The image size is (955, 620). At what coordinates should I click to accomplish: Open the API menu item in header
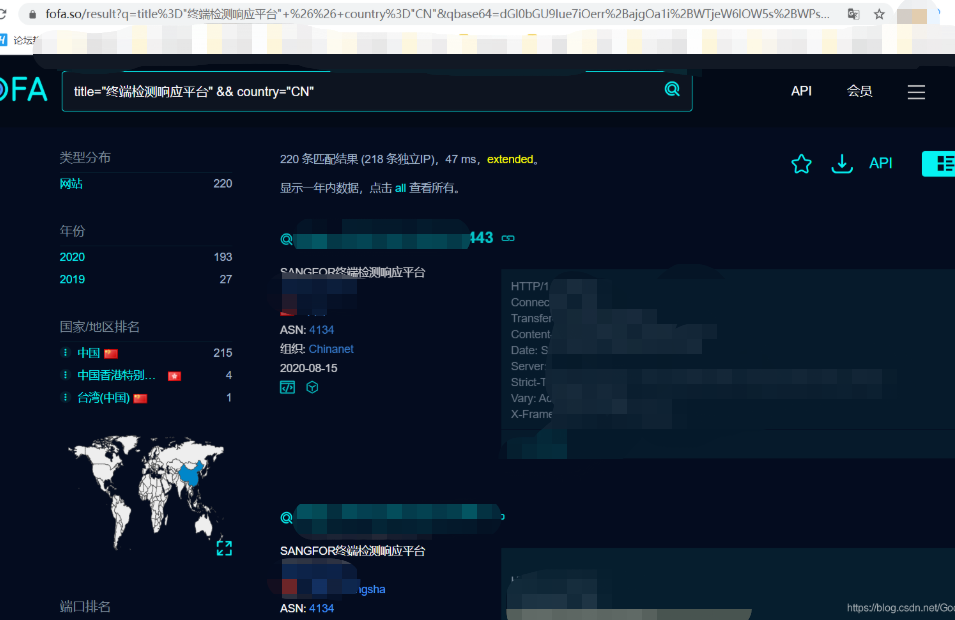(801, 91)
